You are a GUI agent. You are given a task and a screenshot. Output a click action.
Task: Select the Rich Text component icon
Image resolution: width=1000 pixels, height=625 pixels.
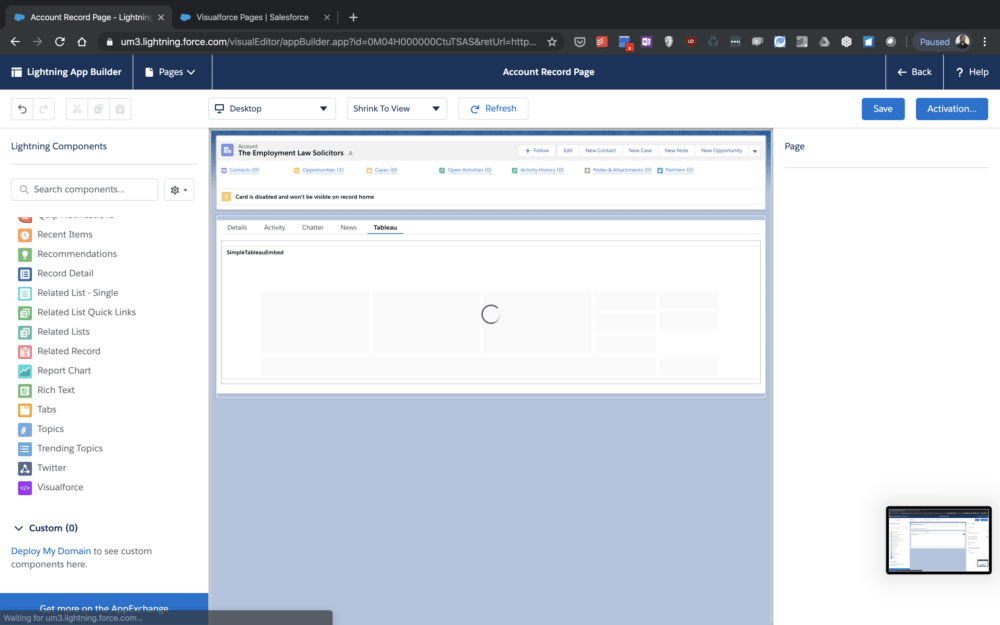[x=25, y=390]
